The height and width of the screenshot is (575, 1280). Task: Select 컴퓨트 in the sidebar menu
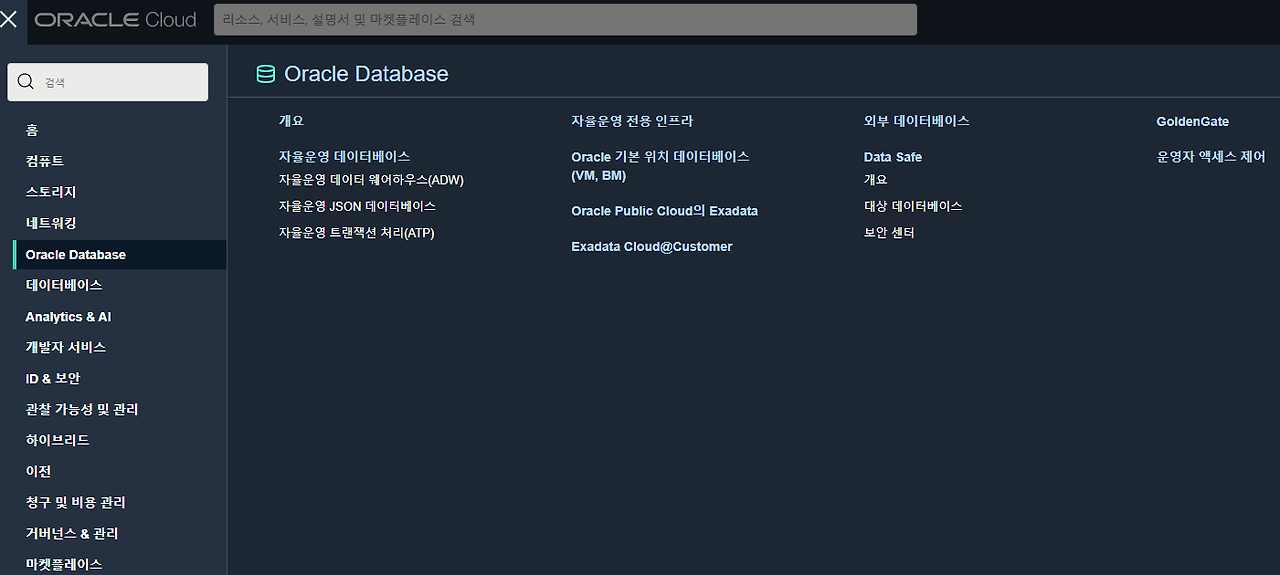coord(45,161)
